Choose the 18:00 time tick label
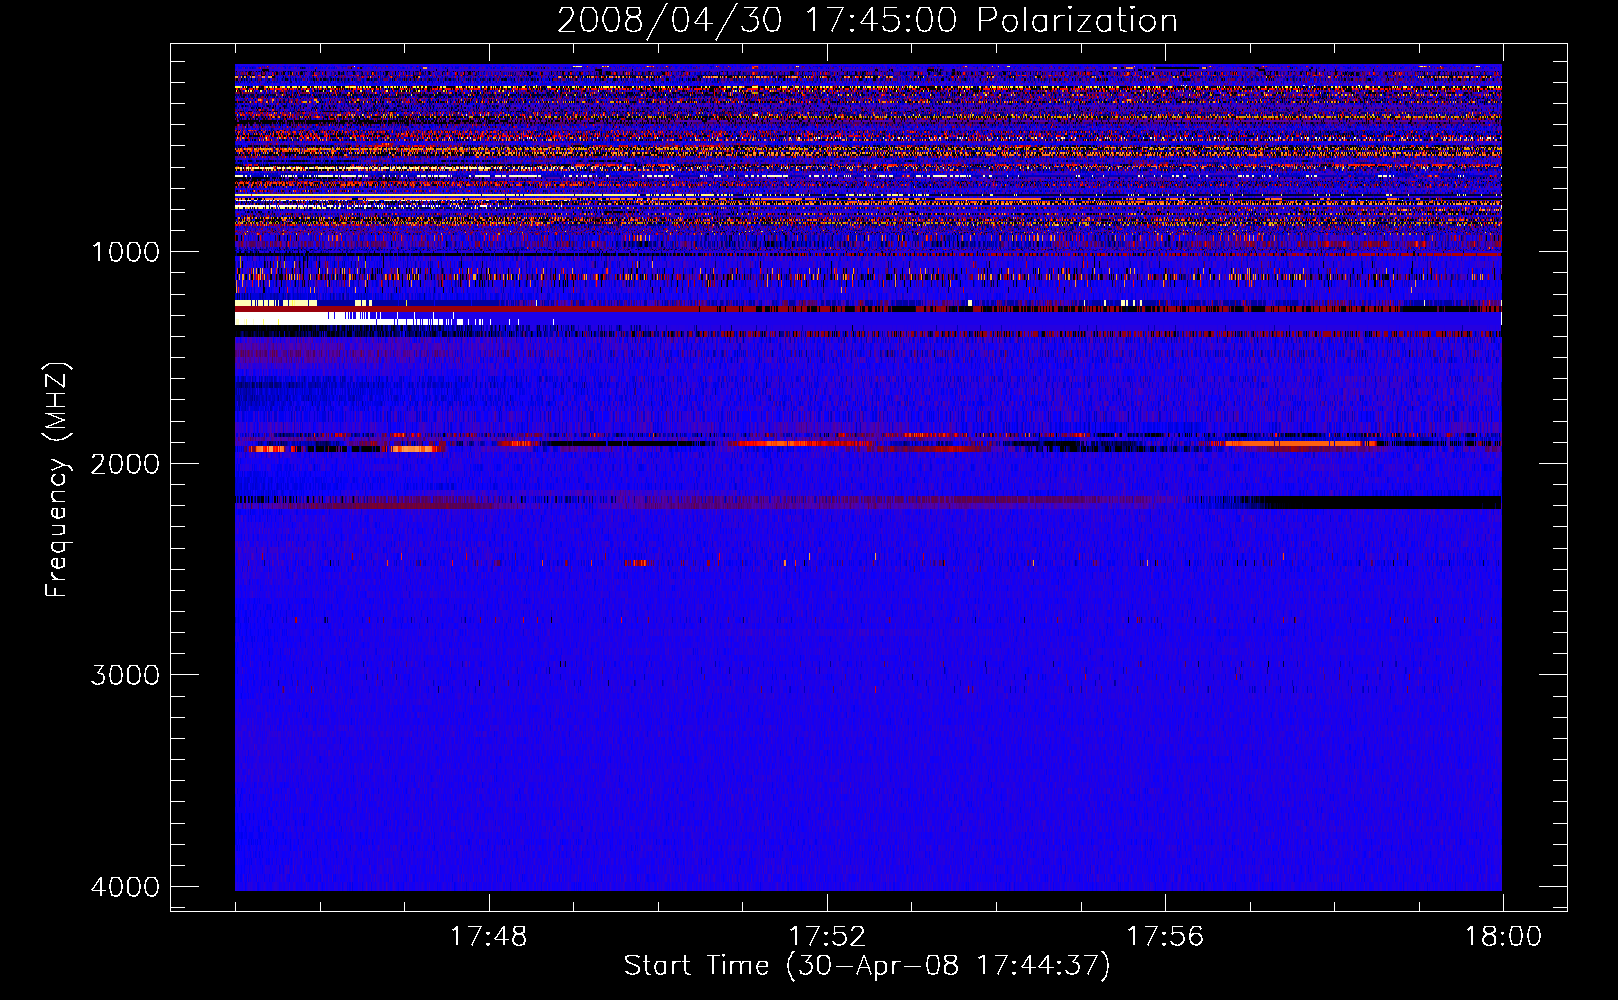This screenshot has height=1000, width=1618. pos(1503,937)
